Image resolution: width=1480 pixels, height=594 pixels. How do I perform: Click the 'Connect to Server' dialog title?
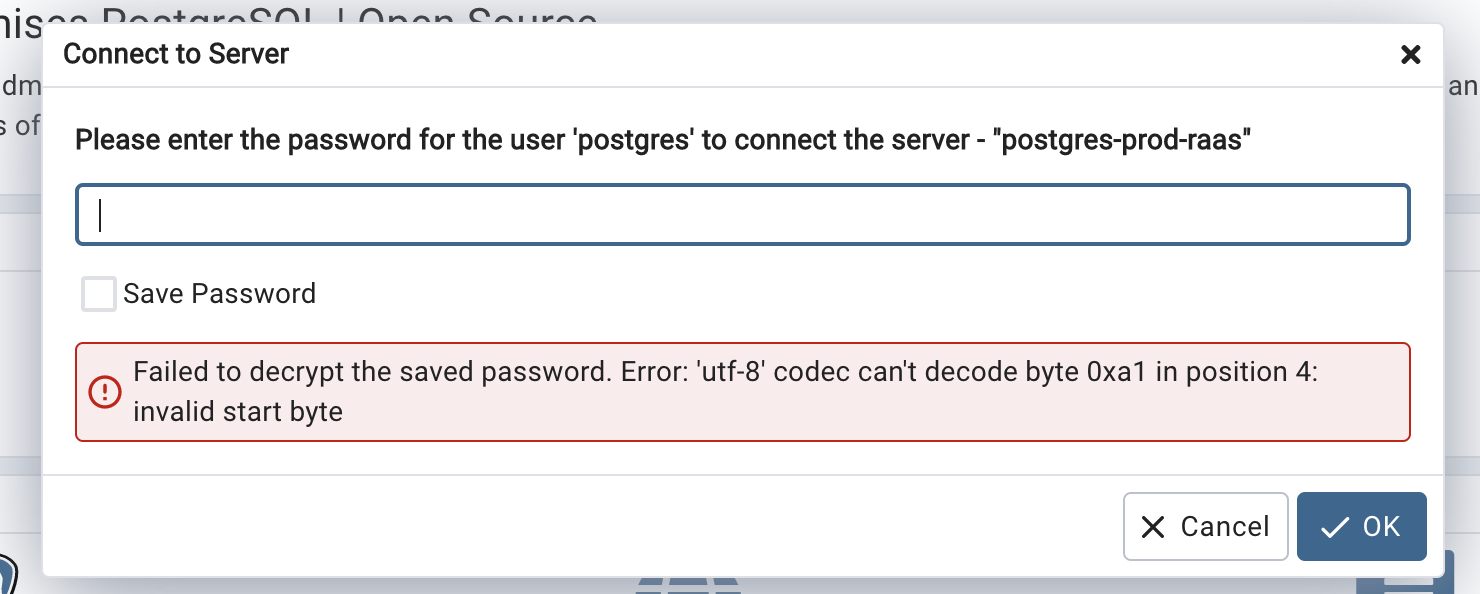coord(176,54)
